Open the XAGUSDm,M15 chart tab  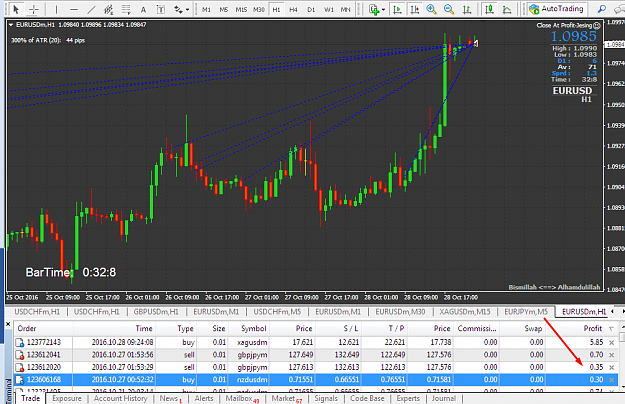pyautogui.click(x=465, y=312)
